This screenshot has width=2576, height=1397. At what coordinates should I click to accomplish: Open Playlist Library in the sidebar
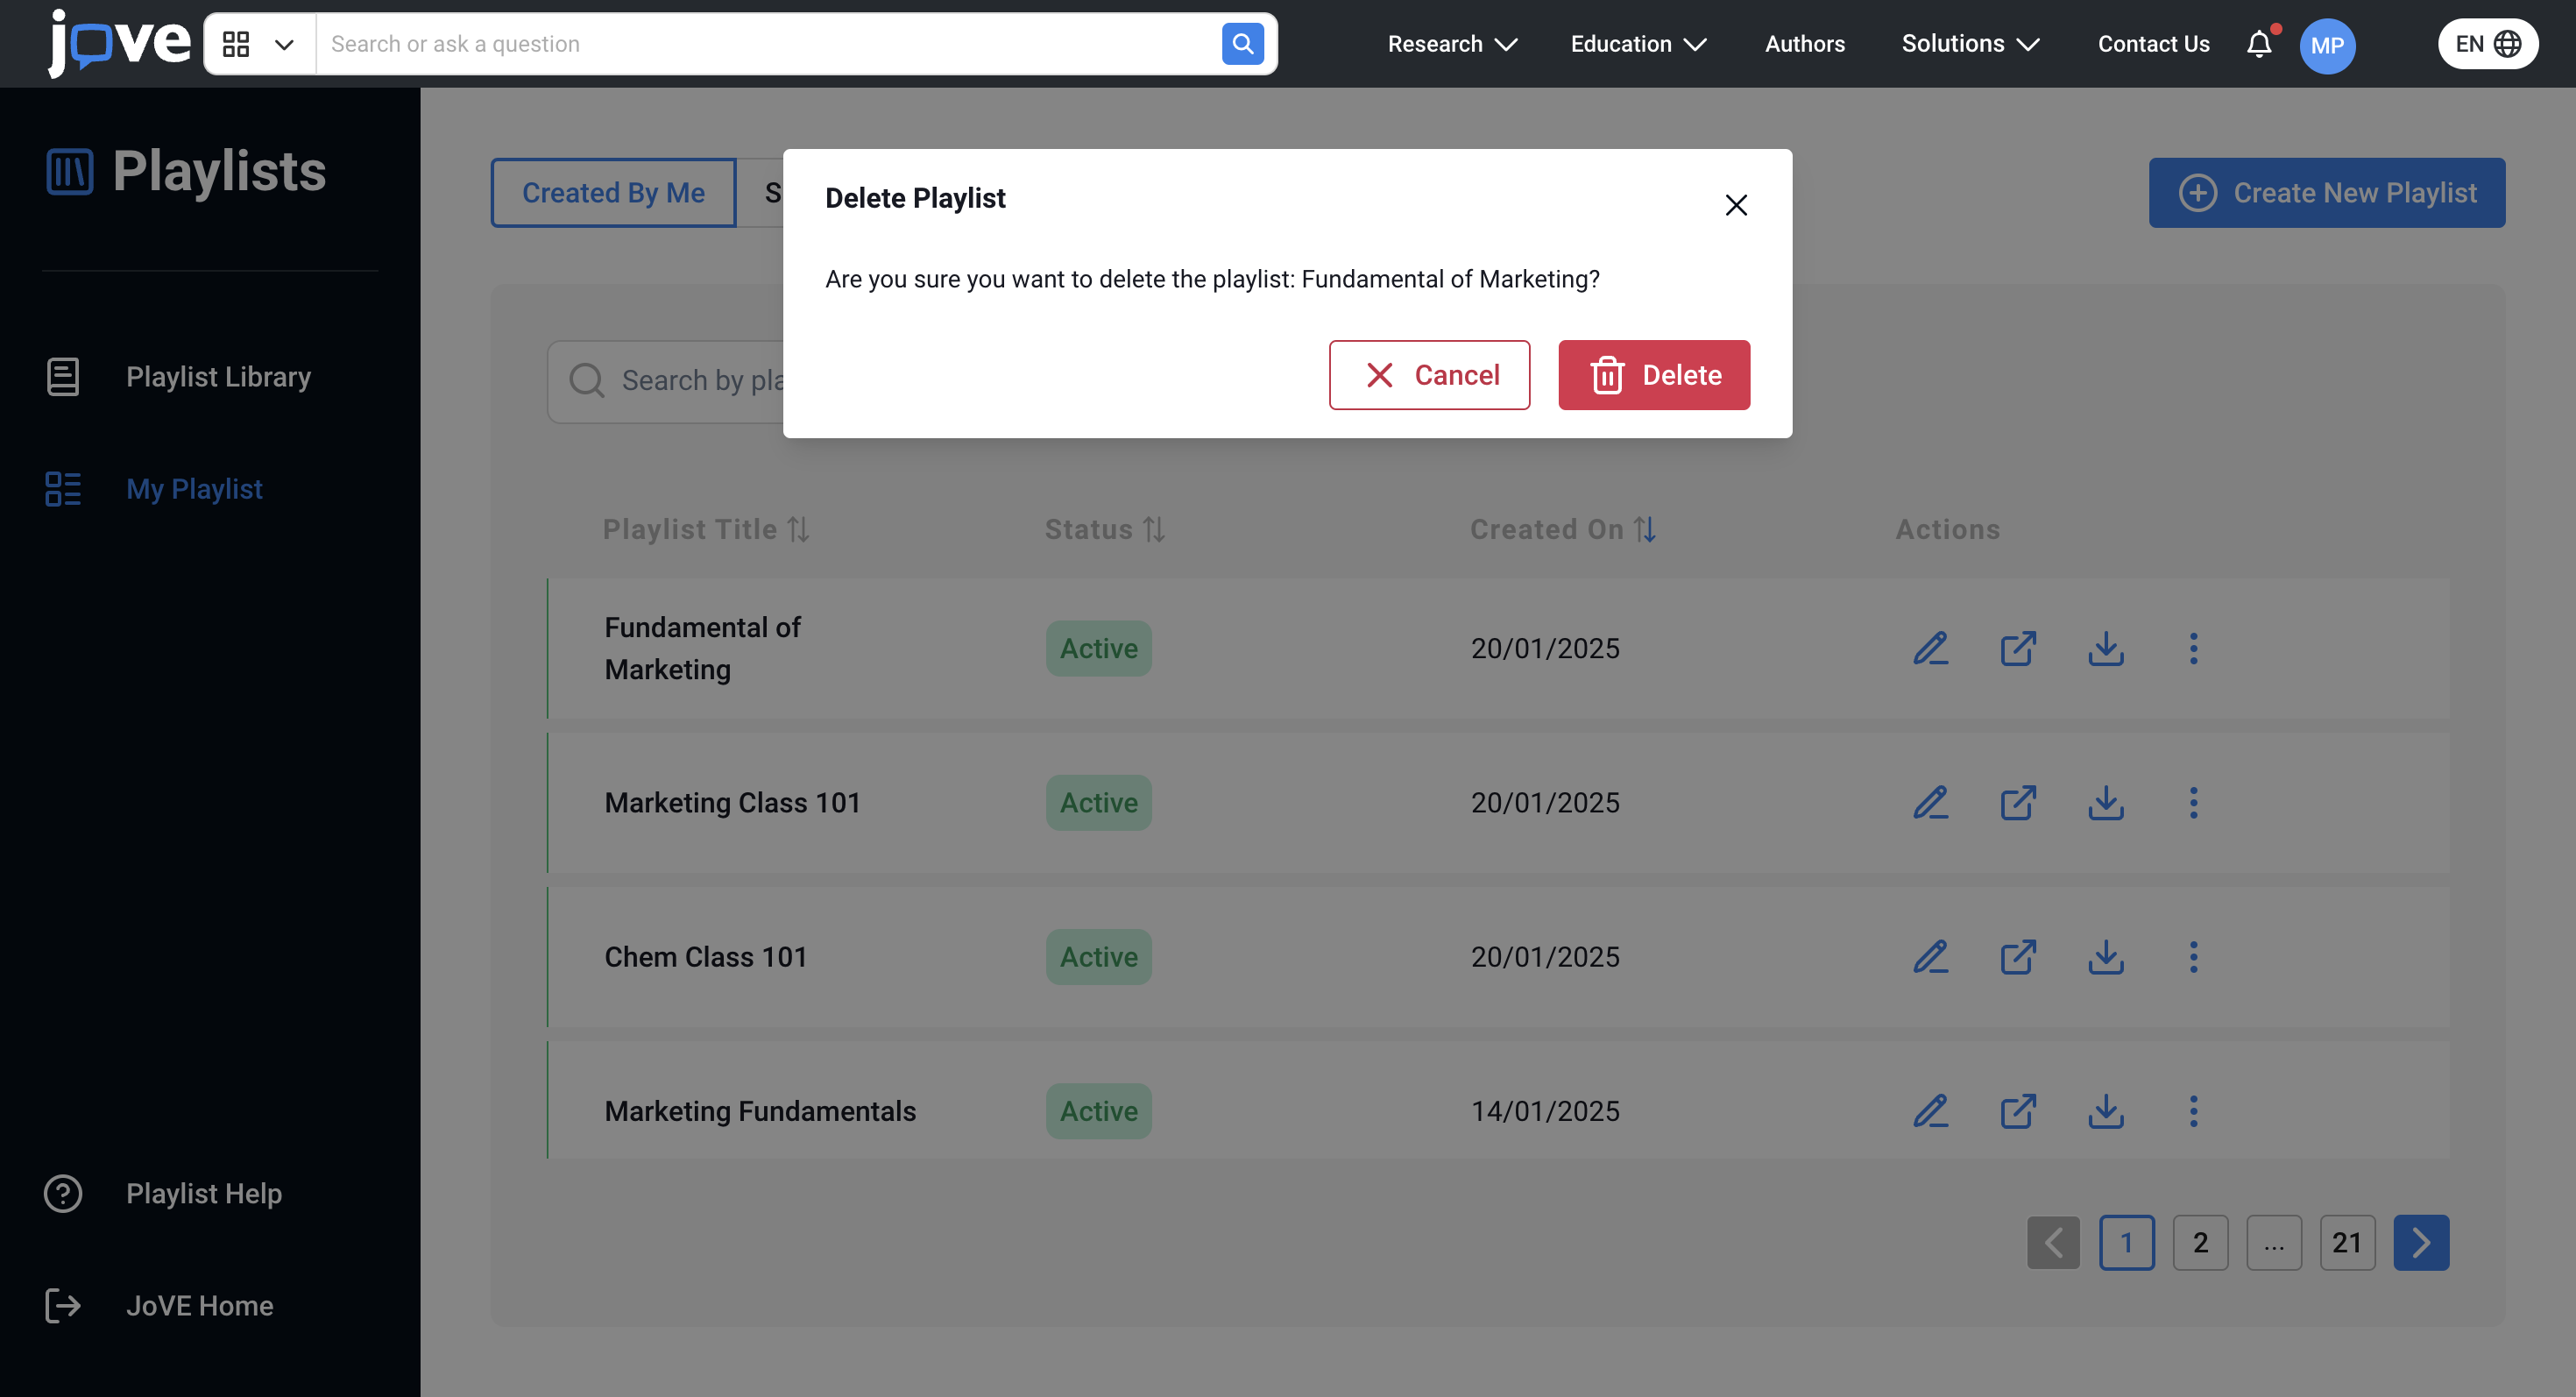217,377
